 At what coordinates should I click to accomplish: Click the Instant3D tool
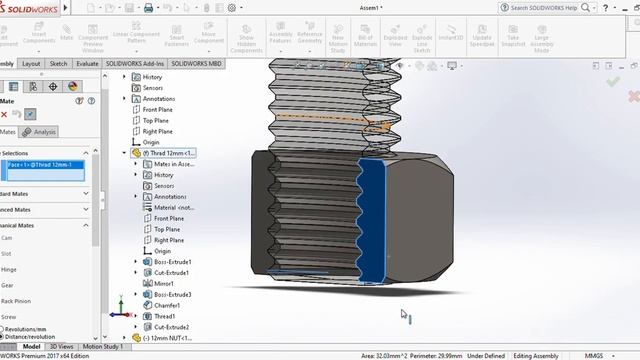point(451,32)
